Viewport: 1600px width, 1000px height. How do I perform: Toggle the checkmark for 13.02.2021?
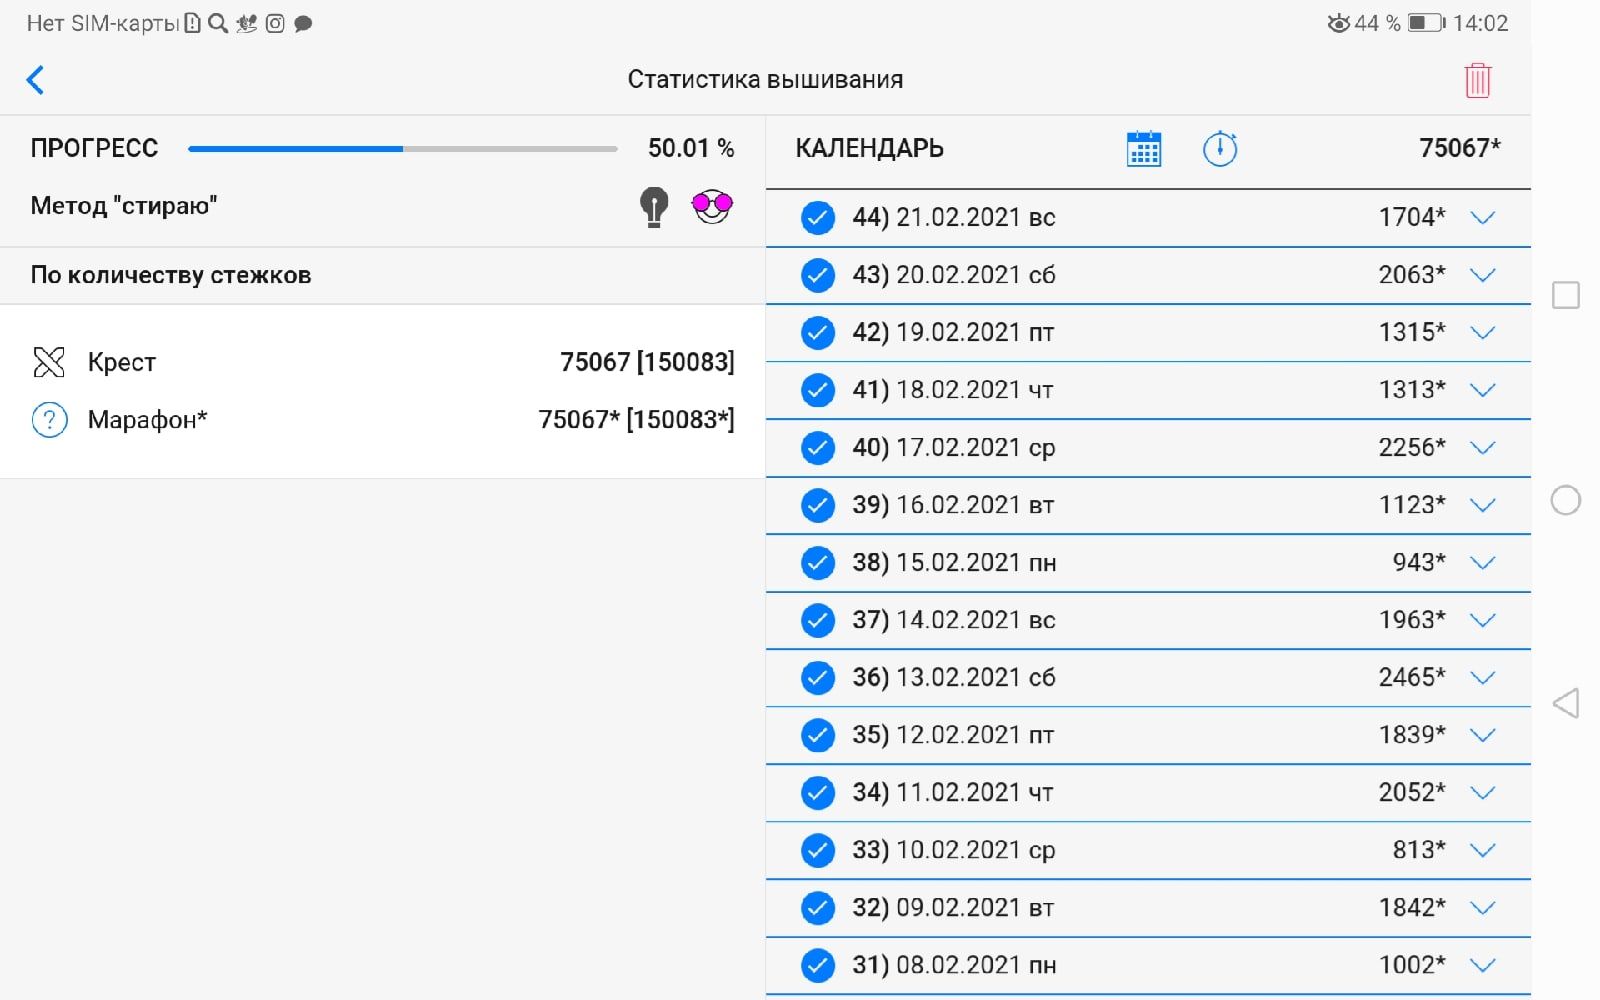pyautogui.click(x=818, y=678)
